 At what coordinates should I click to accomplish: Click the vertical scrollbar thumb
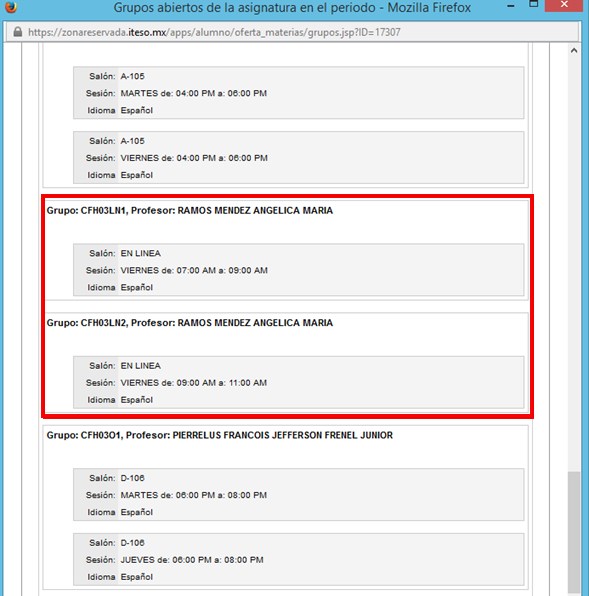coord(574,533)
